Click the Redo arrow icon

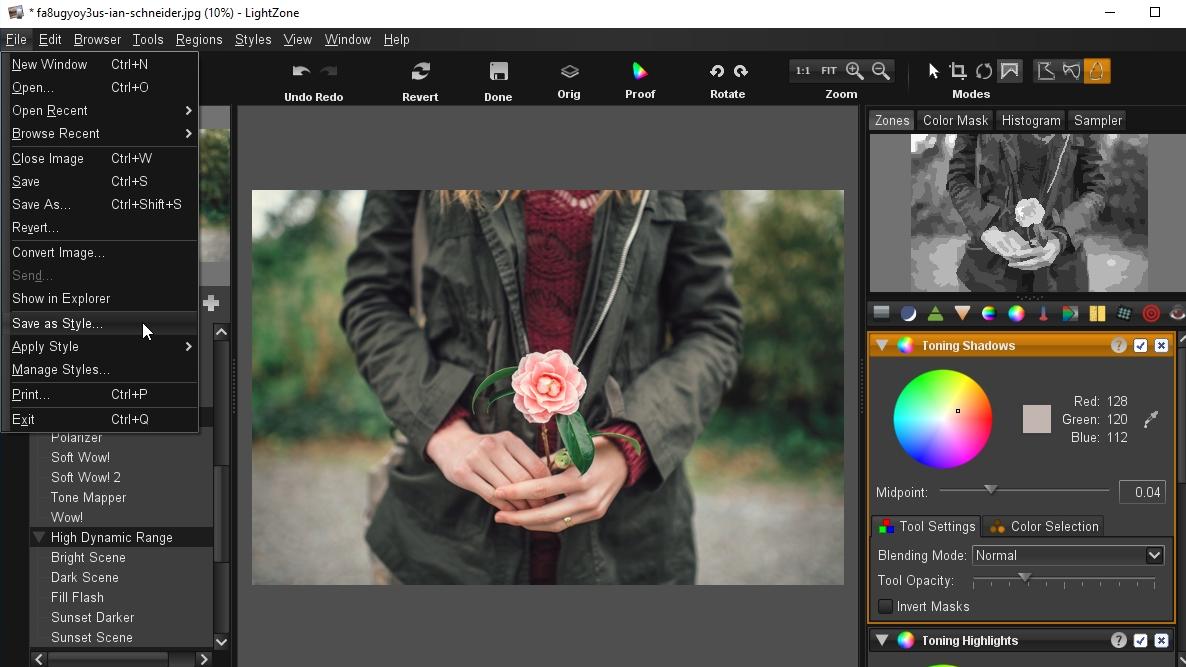click(x=328, y=71)
